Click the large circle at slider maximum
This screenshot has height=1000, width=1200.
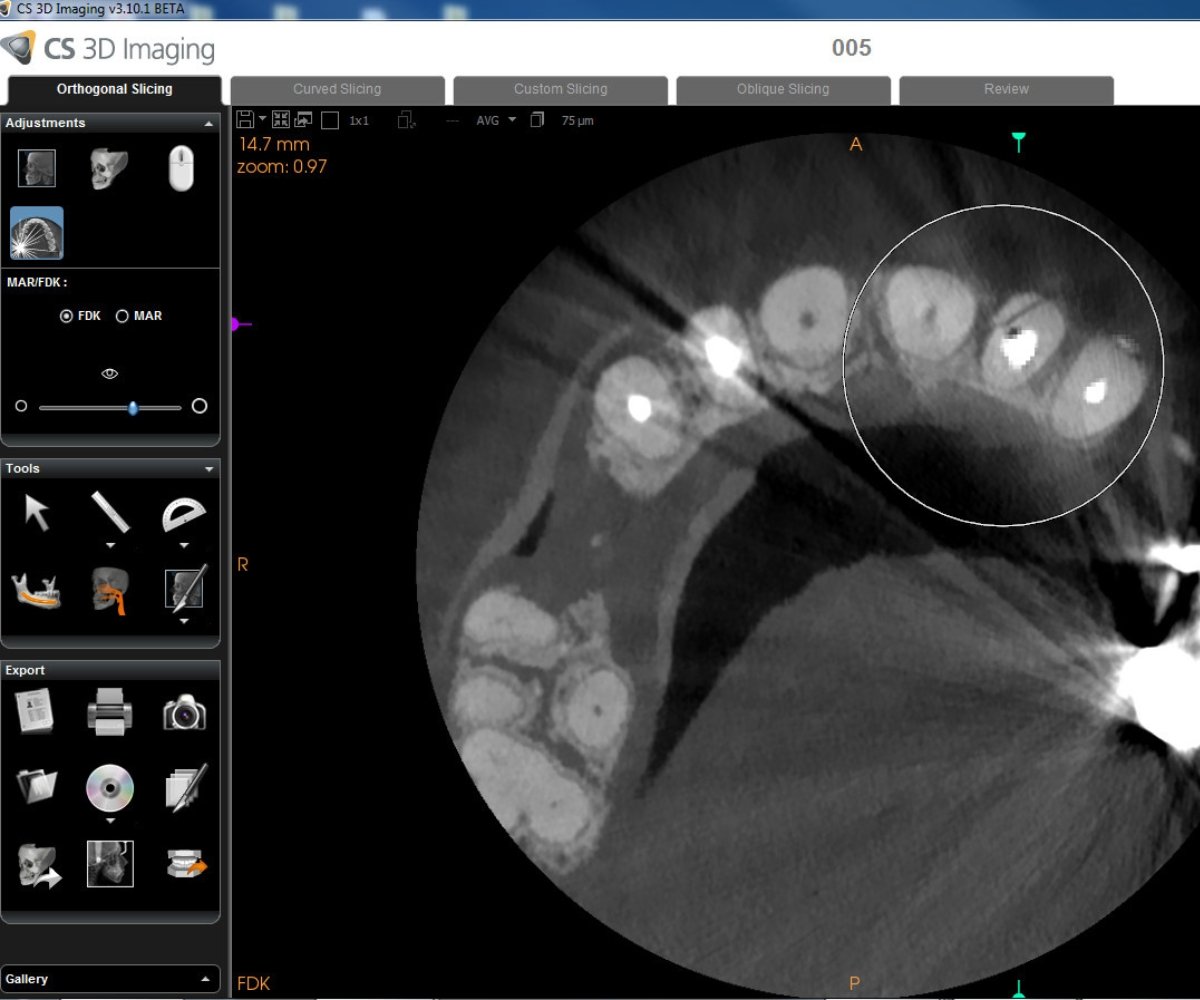199,406
